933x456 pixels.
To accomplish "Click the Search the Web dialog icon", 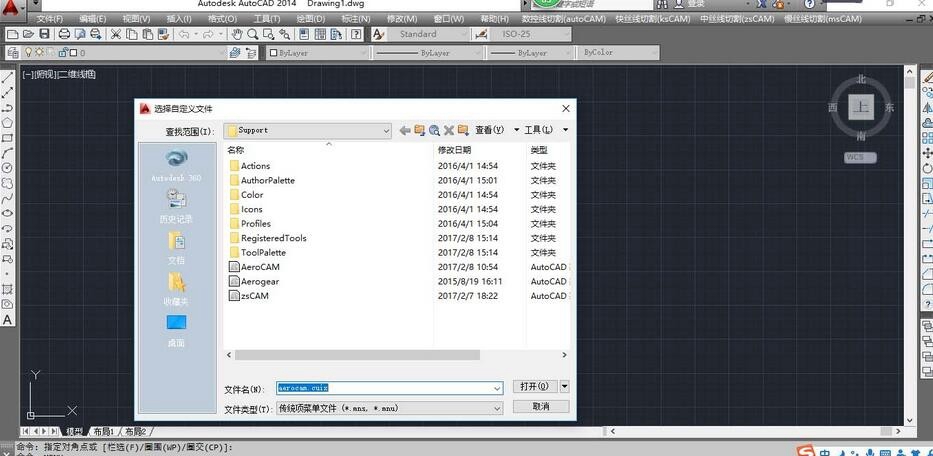I will (x=434, y=130).
